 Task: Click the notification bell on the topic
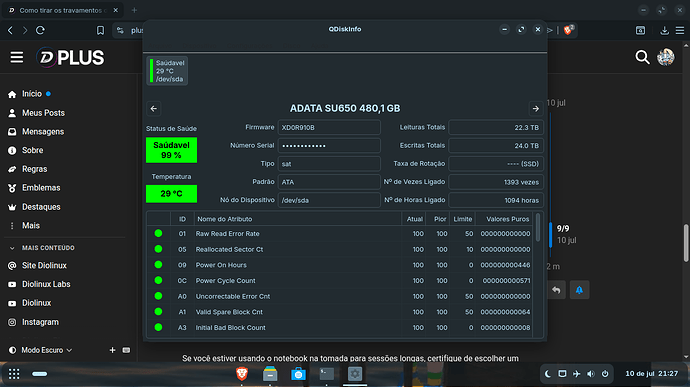coord(579,290)
